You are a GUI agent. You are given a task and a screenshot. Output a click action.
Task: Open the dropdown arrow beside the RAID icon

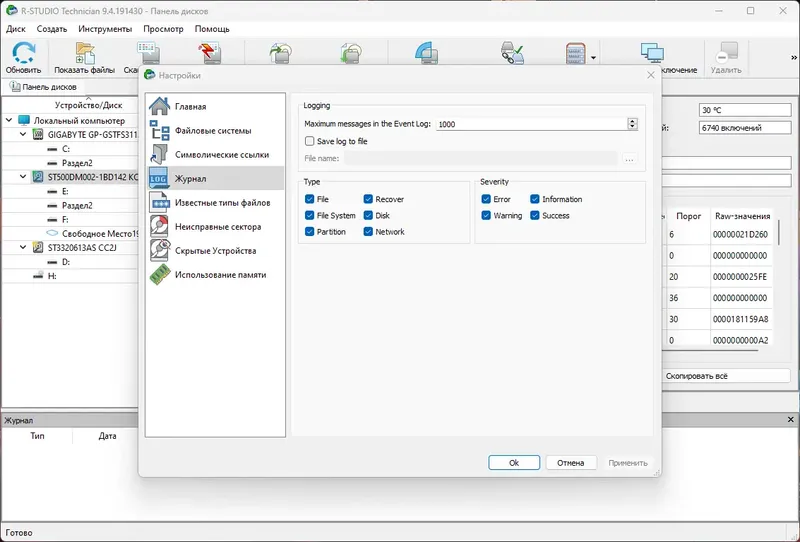tap(593, 58)
